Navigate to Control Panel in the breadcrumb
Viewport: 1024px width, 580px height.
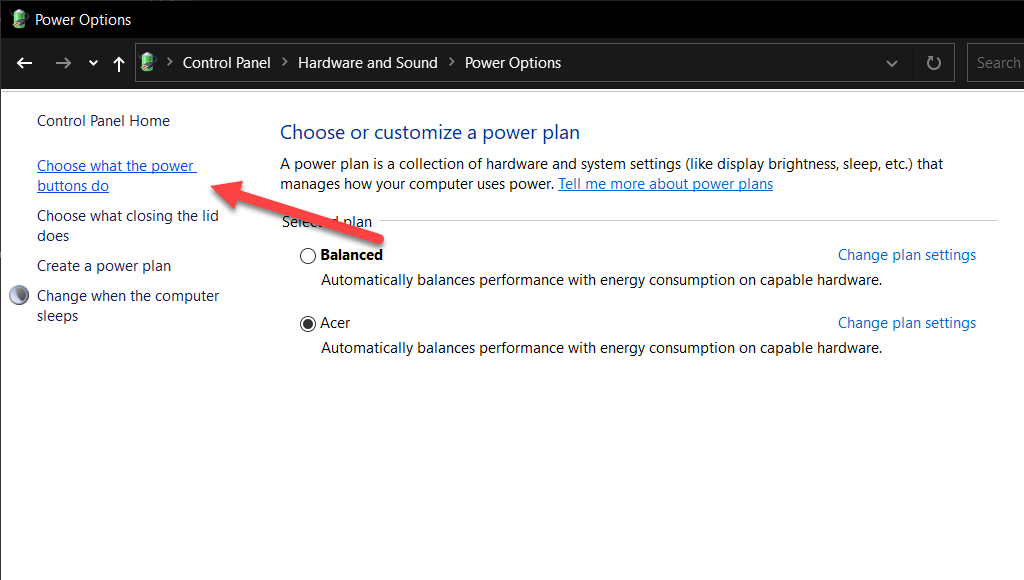[x=226, y=63]
